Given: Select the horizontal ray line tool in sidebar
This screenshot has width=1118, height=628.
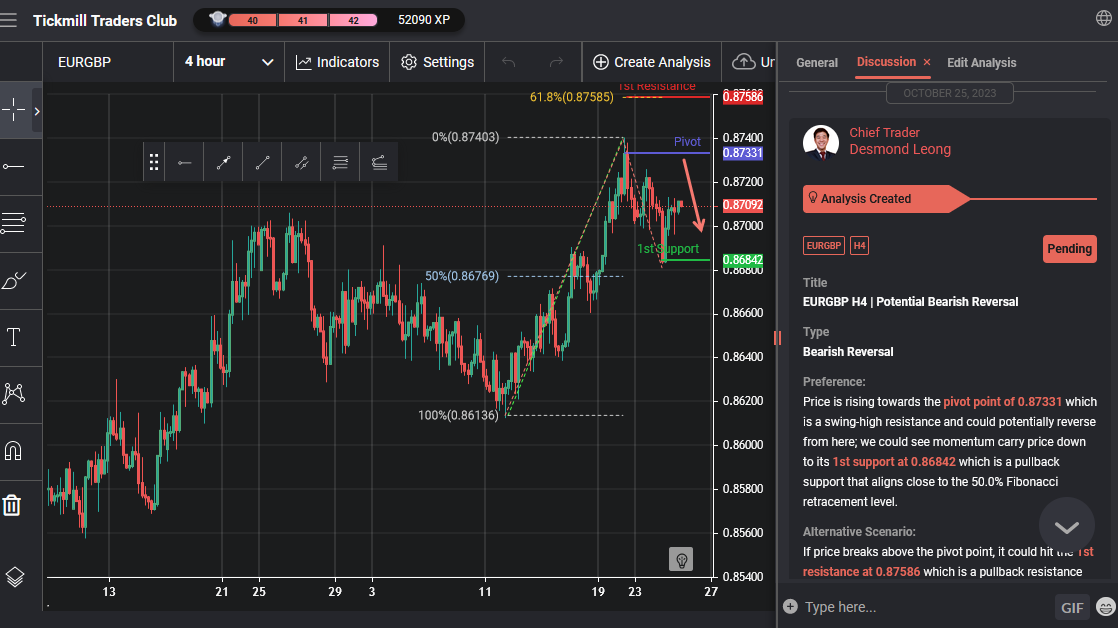Looking at the screenshot, I should coord(14,166).
